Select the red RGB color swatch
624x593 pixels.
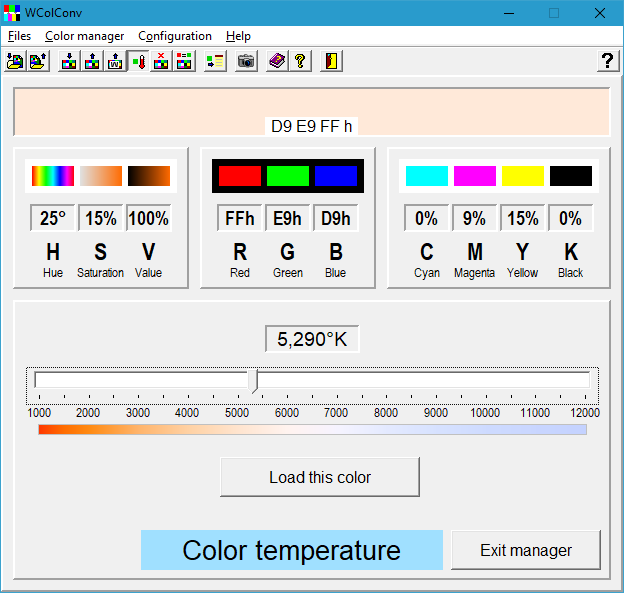click(240, 176)
